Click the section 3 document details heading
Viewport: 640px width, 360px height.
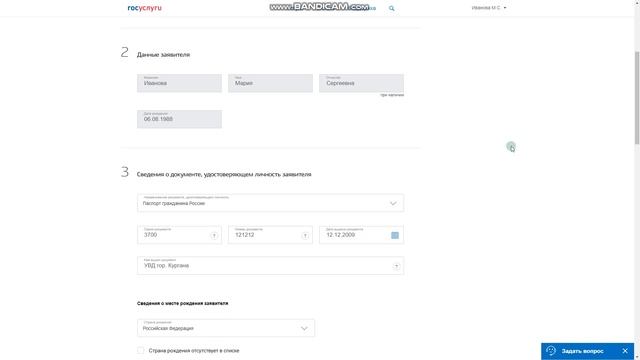click(x=224, y=174)
